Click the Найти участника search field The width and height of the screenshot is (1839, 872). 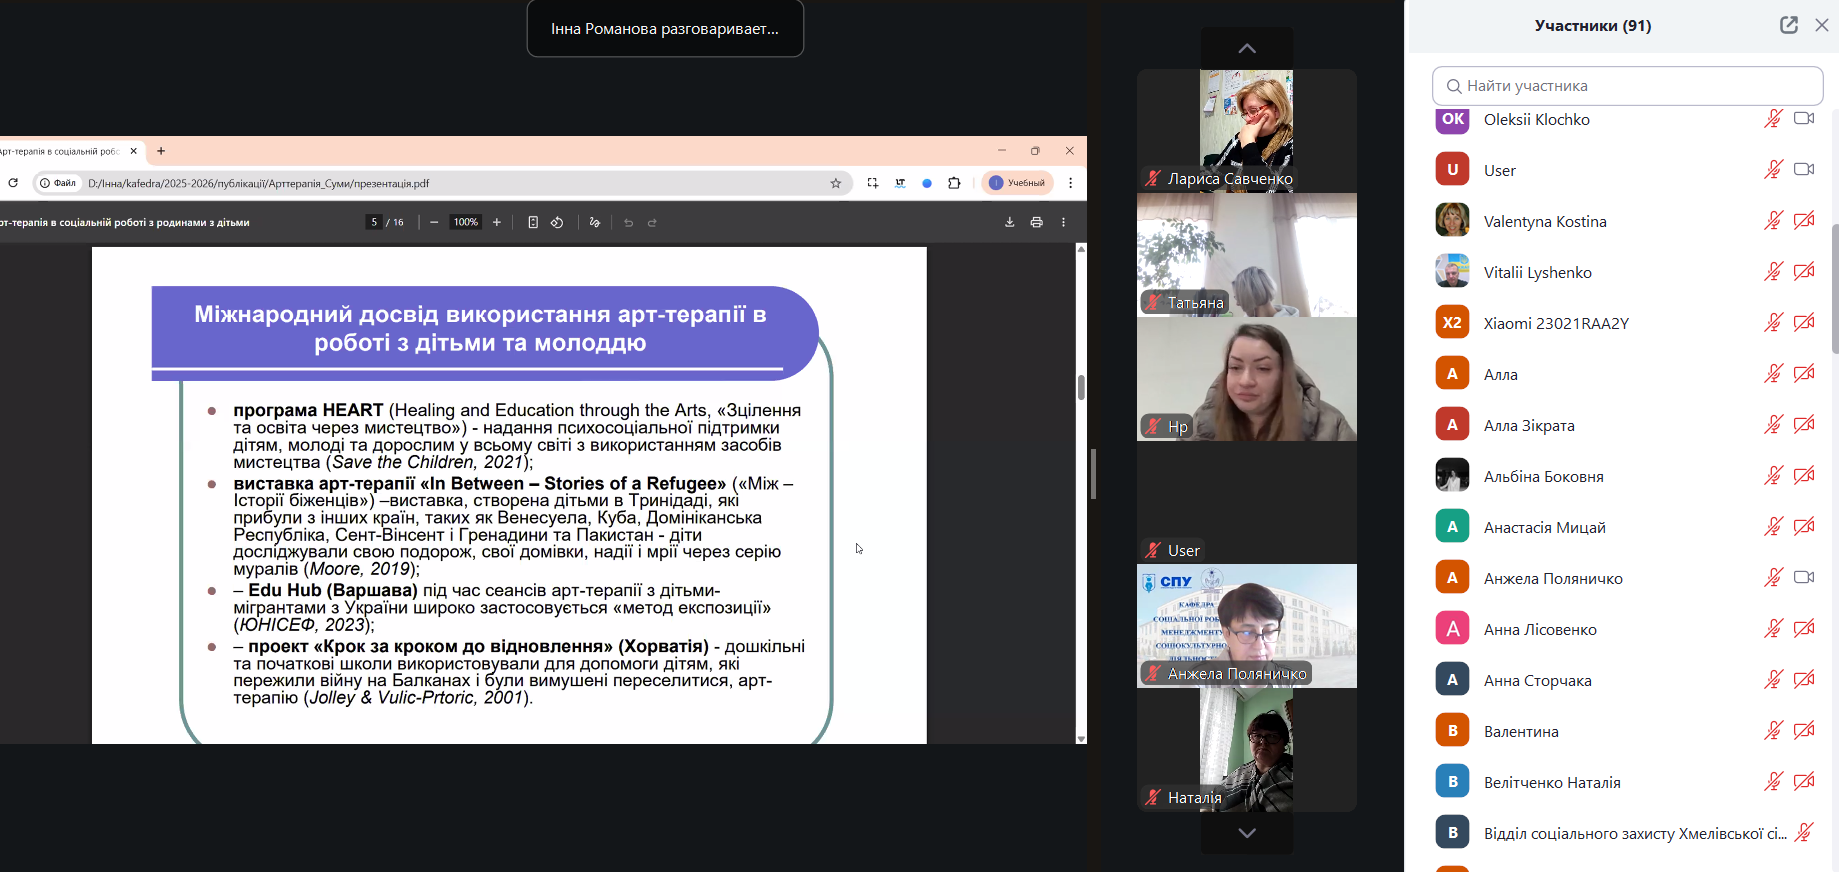point(1627,86)
